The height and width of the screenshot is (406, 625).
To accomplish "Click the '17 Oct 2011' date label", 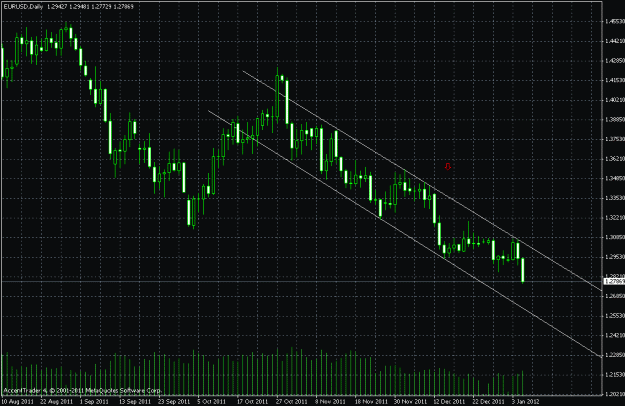I will (253, 401).
